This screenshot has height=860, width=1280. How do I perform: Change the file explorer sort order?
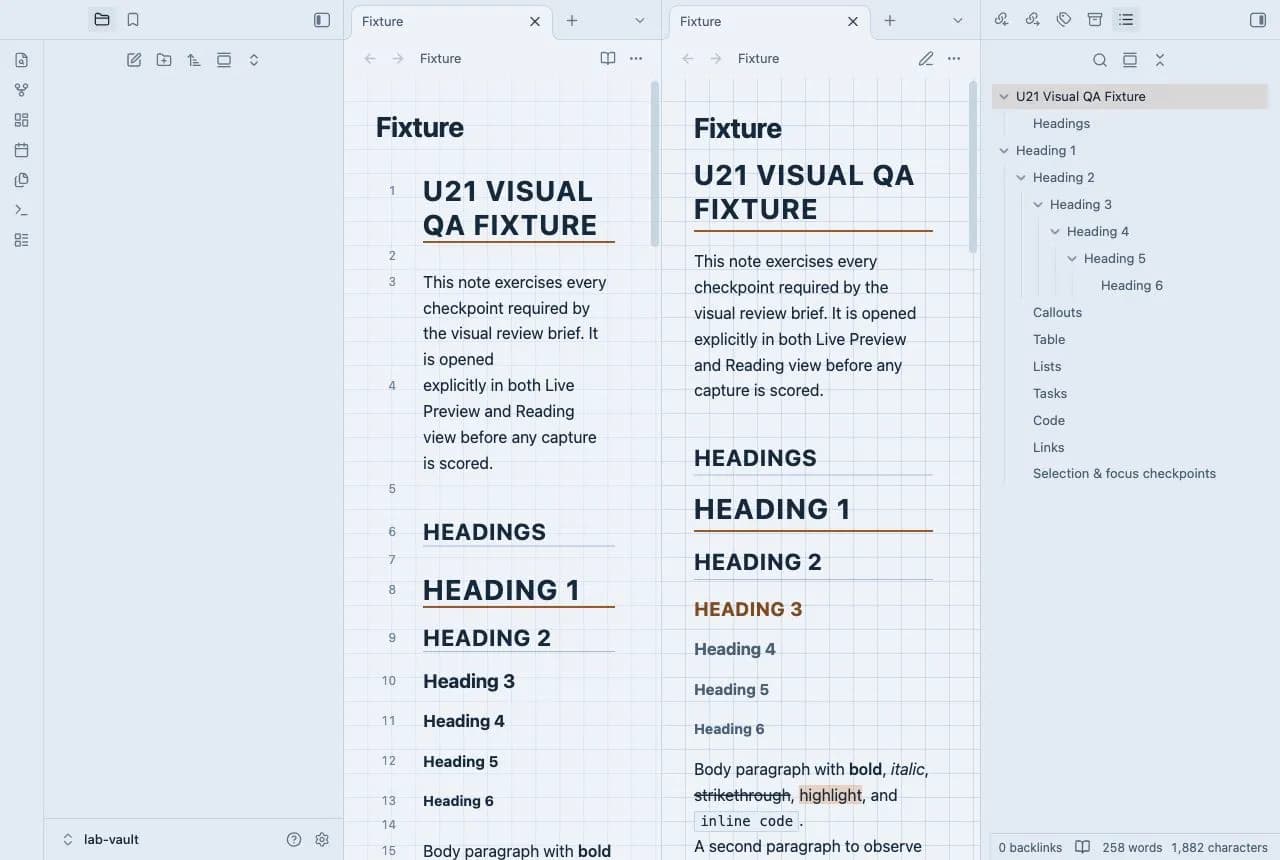(x=194, y=60)
